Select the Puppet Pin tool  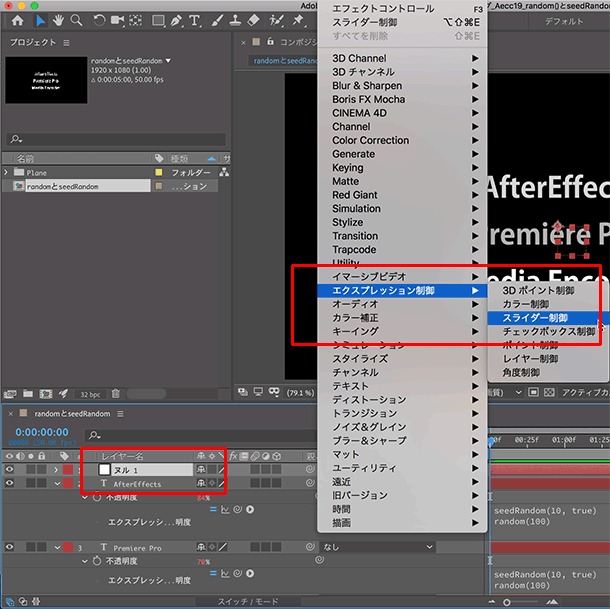298,20
